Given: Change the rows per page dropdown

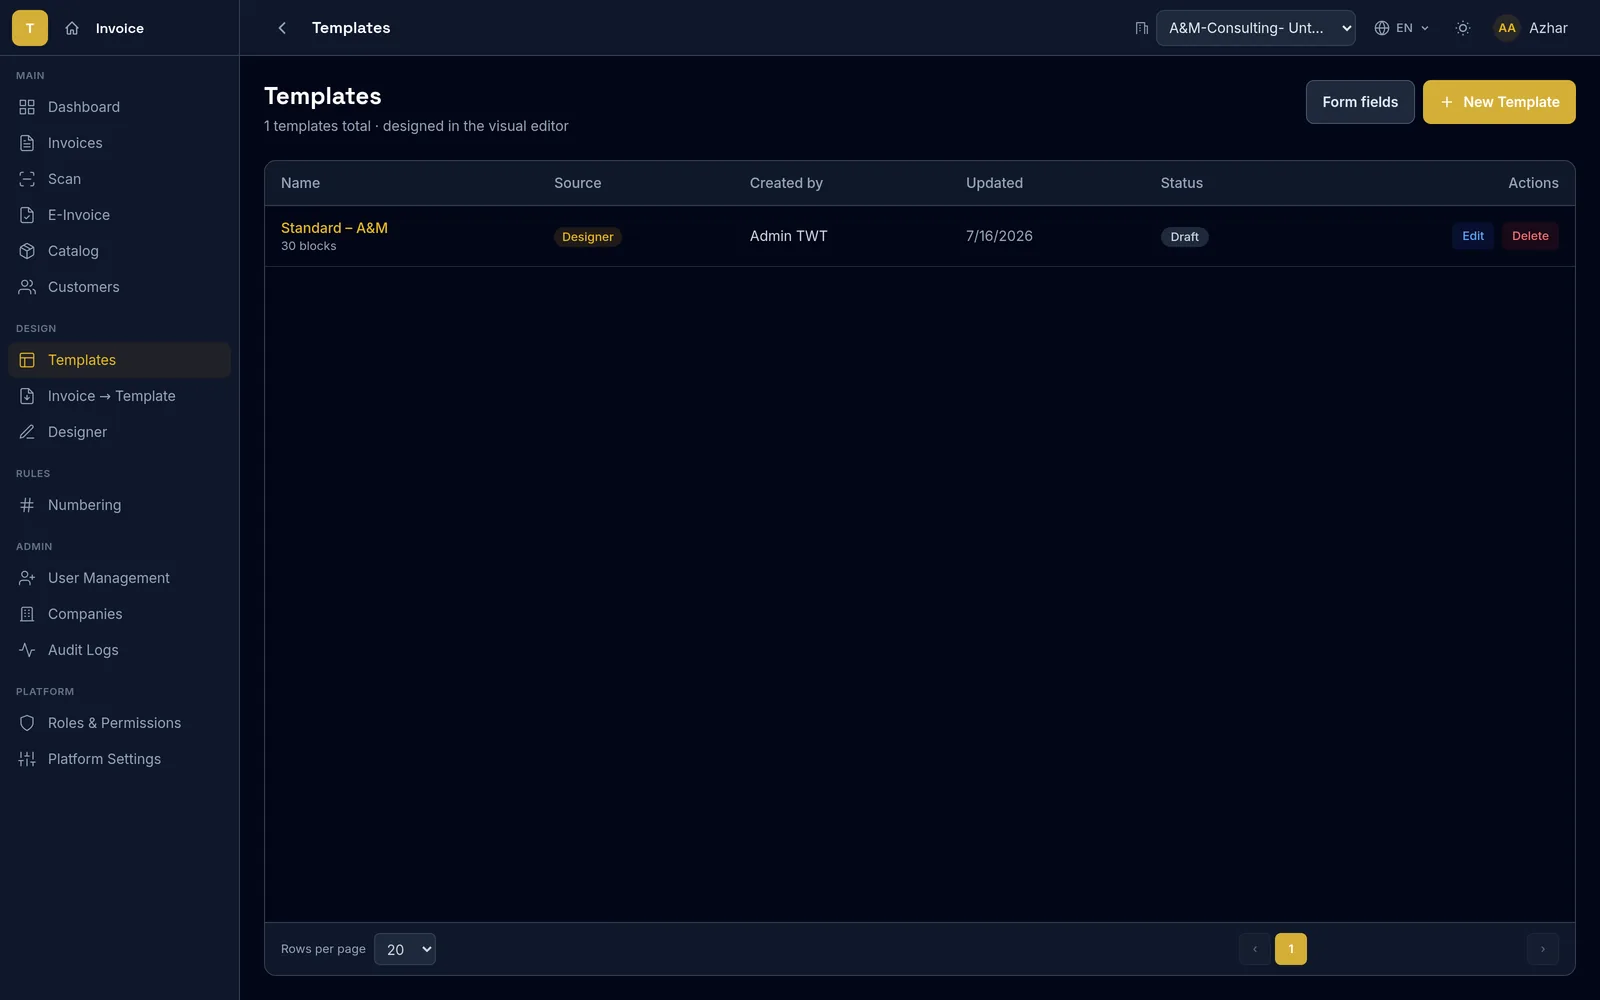Looking at the screenshot, I should click(405, 949).
